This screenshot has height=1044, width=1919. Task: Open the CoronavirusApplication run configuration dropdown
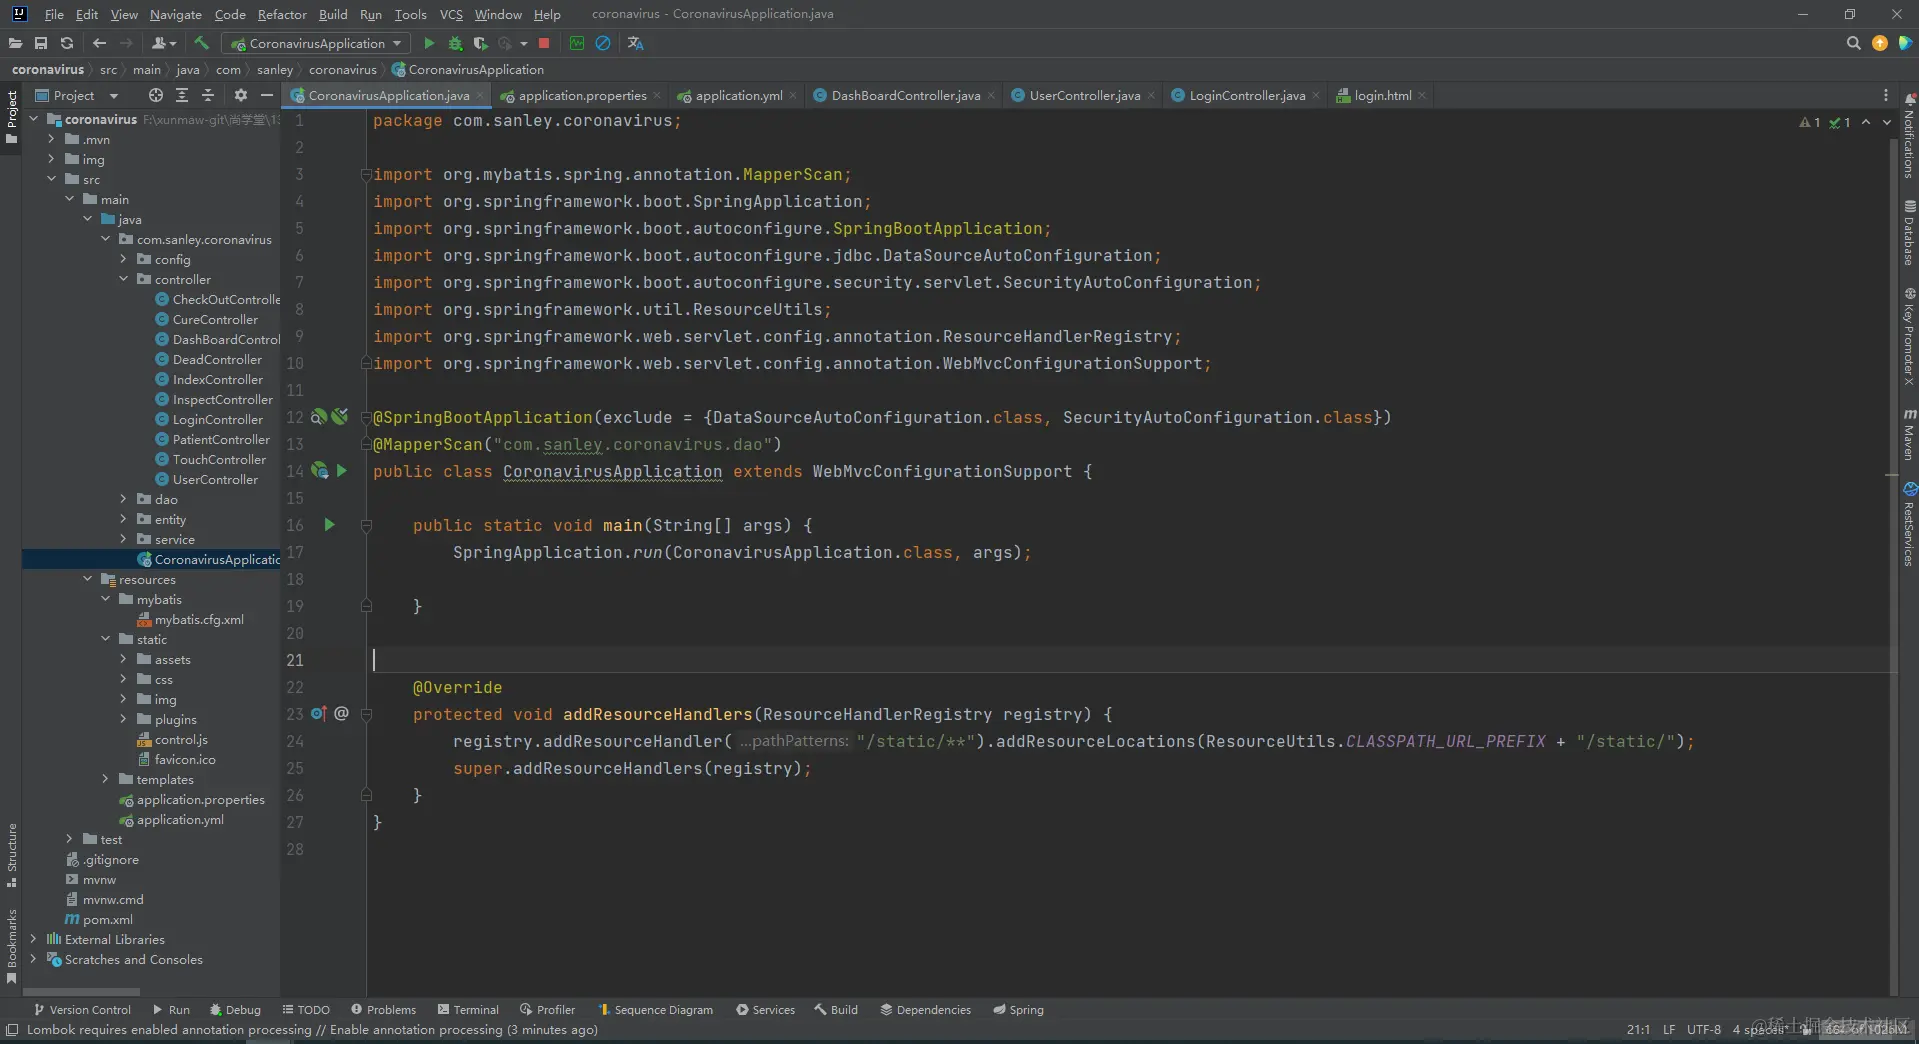[x=316, y=43]
